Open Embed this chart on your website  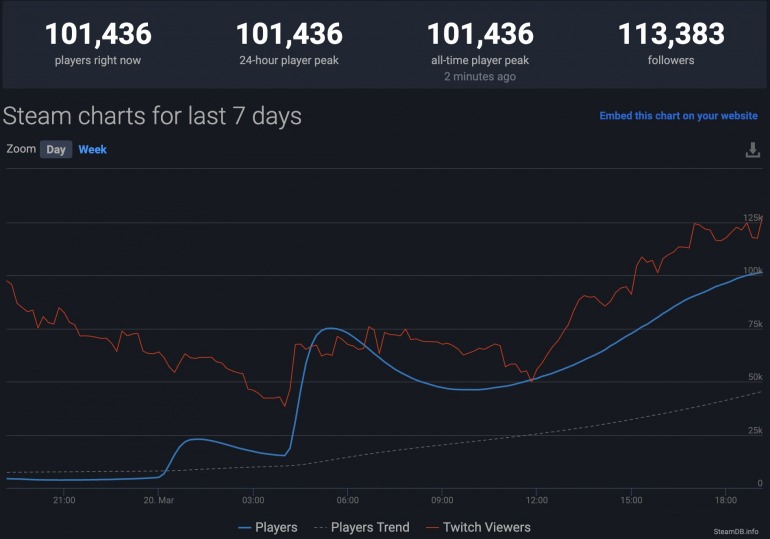pos(678,116)
